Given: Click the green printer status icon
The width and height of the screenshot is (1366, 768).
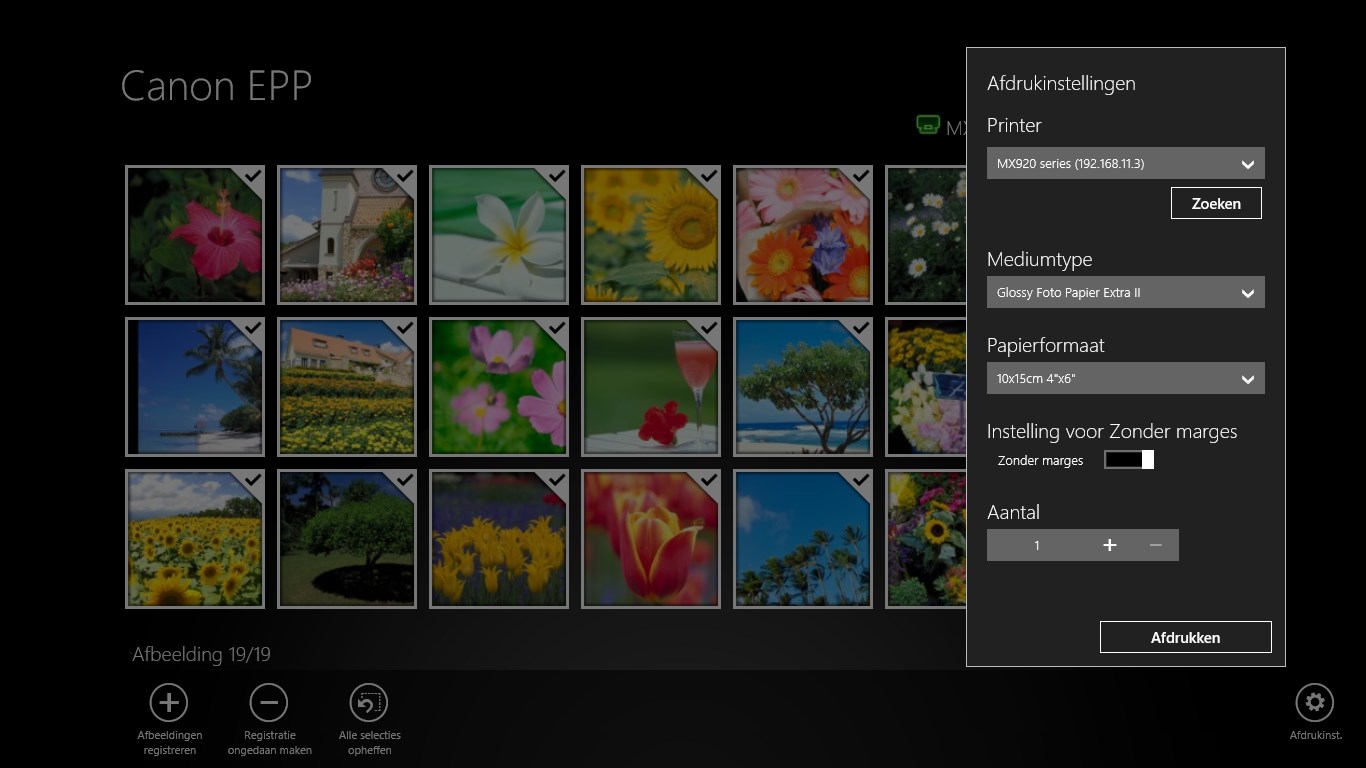Looking at the screenshot, I should click(x=928, y=126).
